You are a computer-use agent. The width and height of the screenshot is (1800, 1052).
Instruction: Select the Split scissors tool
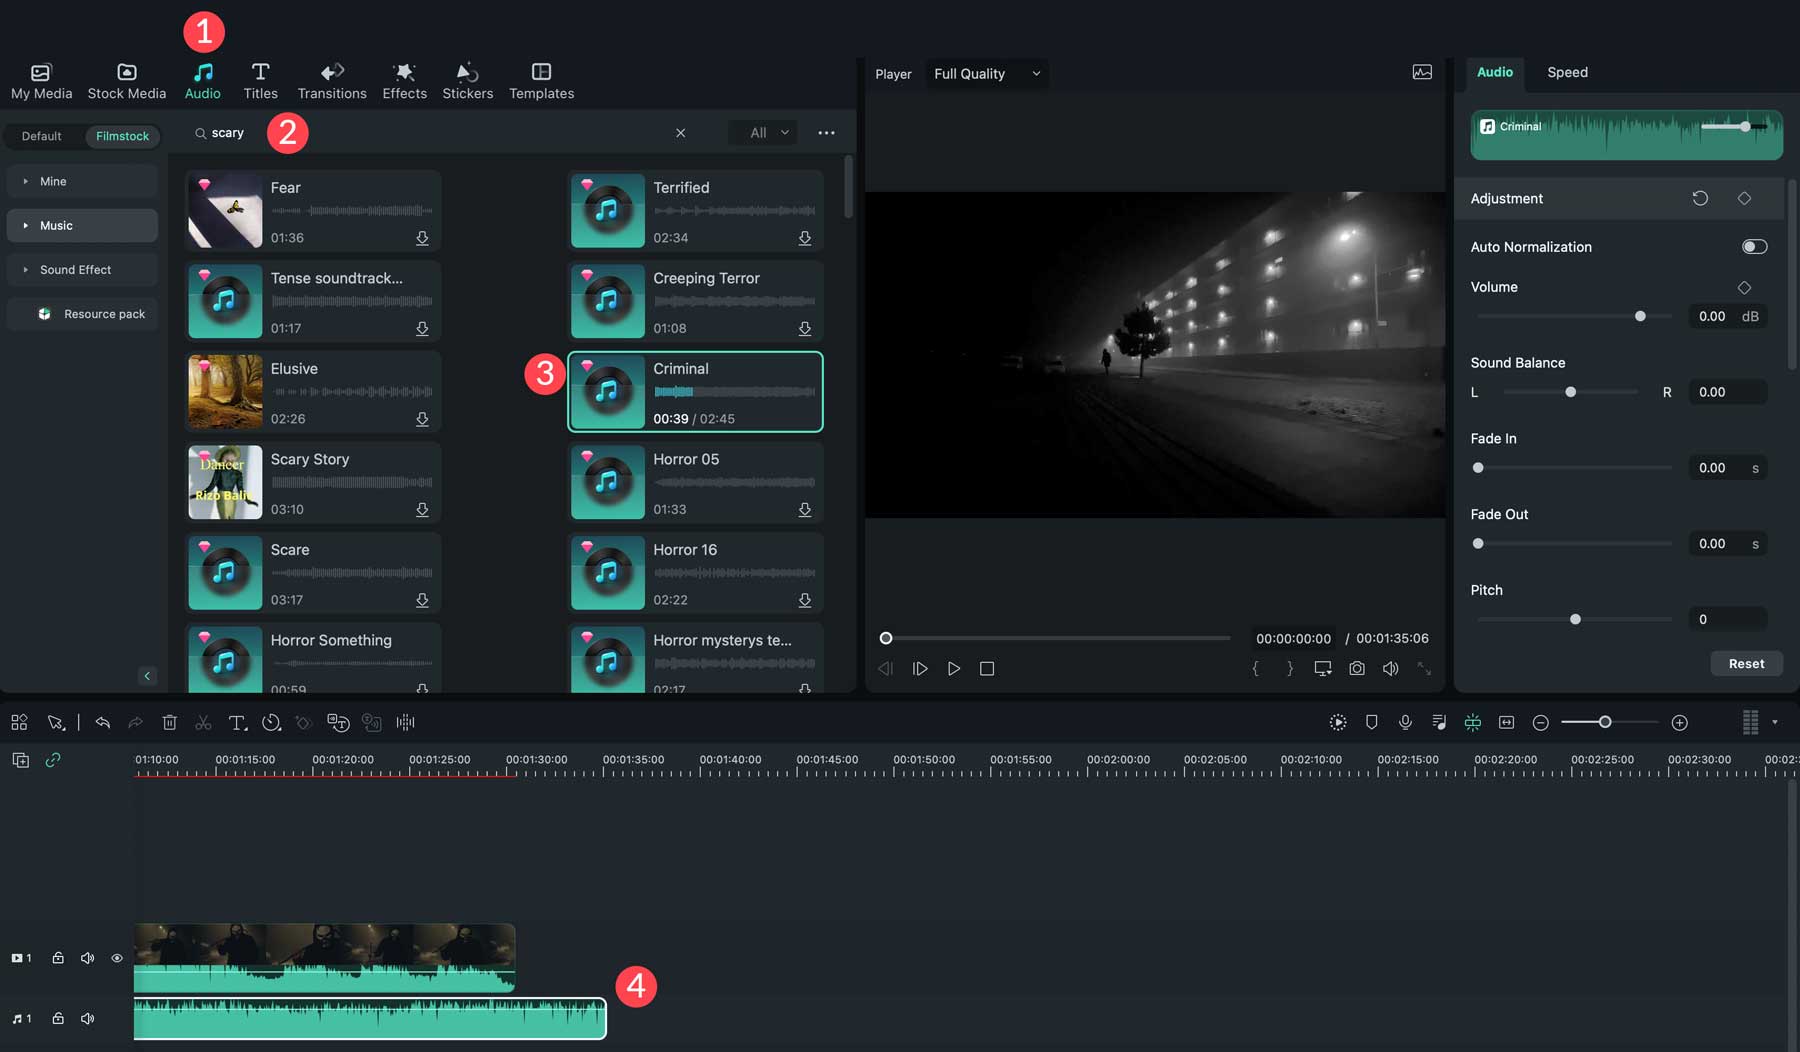203,722
